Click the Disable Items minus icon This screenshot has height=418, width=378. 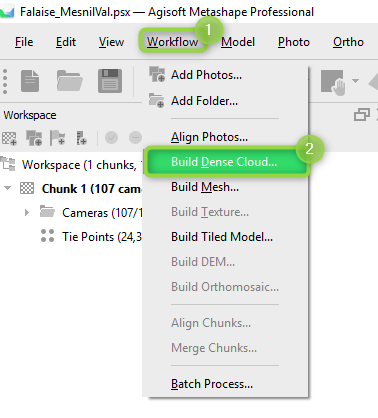[x=135, y=137]
